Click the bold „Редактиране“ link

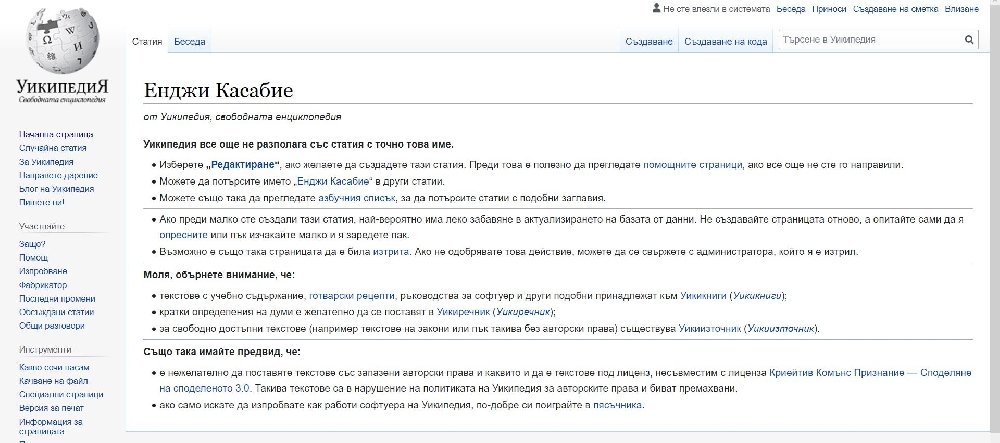[244, 164]
